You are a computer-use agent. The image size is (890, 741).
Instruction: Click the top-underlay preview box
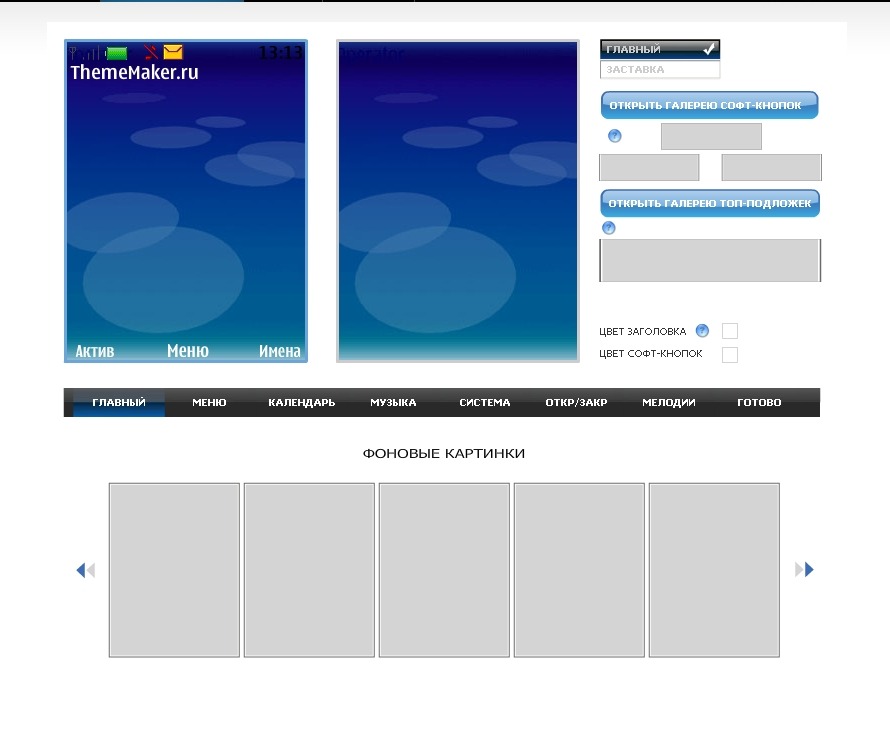(x=710, y=260)
